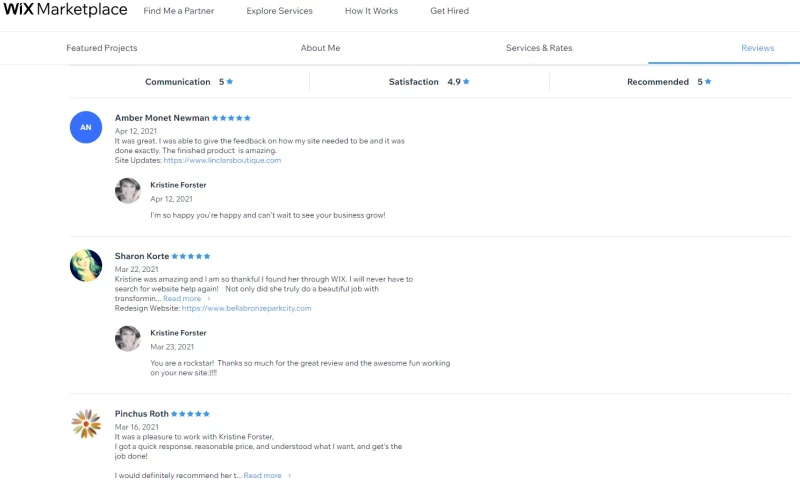The height and width of the screenshot is (480, 800).
Task: Click the star icon beside Satisfaction rating
Action: point(466,82)
